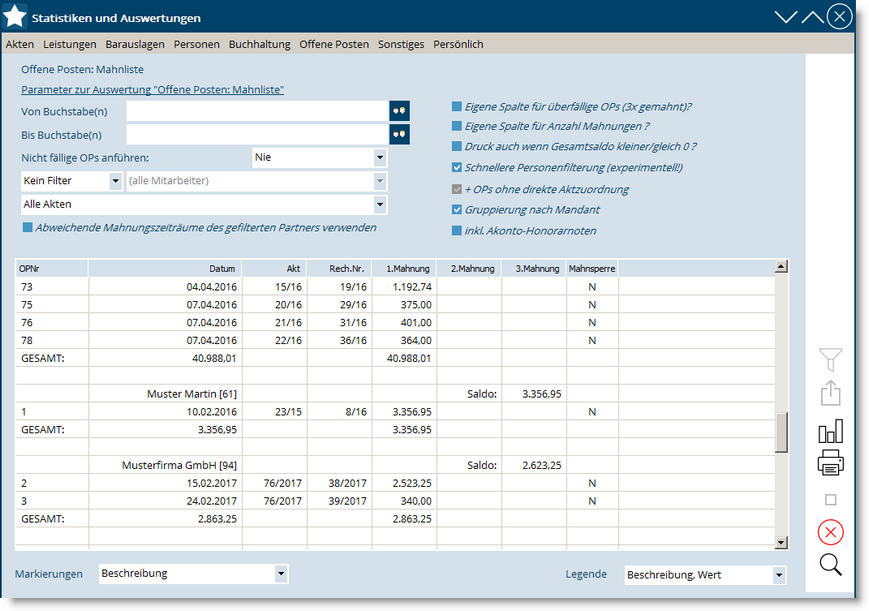Enable Eigene Spalte für überfällige OPs checkbox
The width and height of the screenshot is (869, 611).
click(x=457, y=106)
